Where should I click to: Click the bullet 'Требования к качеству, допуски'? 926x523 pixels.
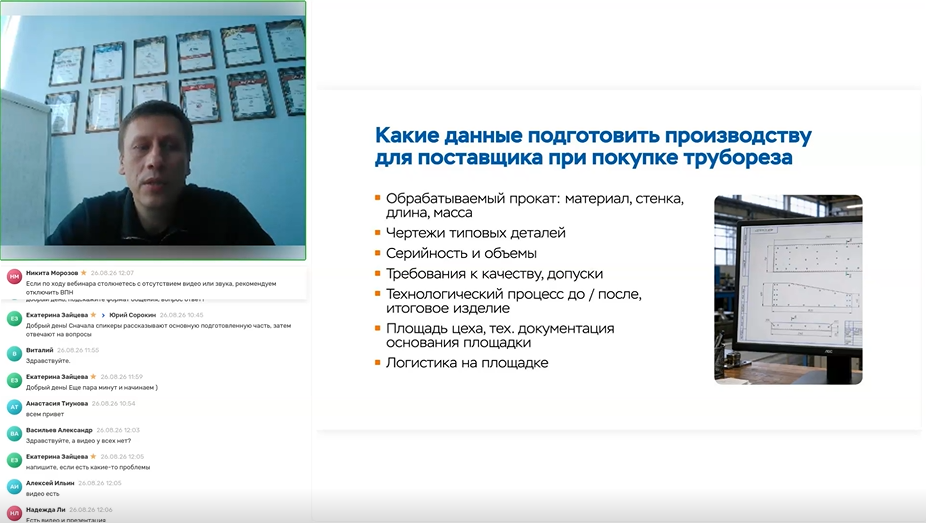pos(494,274)
